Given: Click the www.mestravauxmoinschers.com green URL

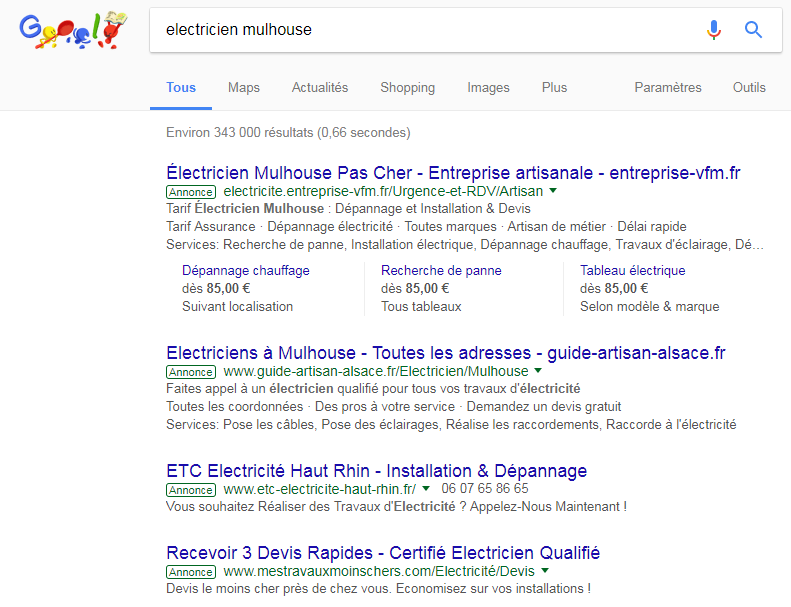Looking at the screenshot, I should click(379, 571).
